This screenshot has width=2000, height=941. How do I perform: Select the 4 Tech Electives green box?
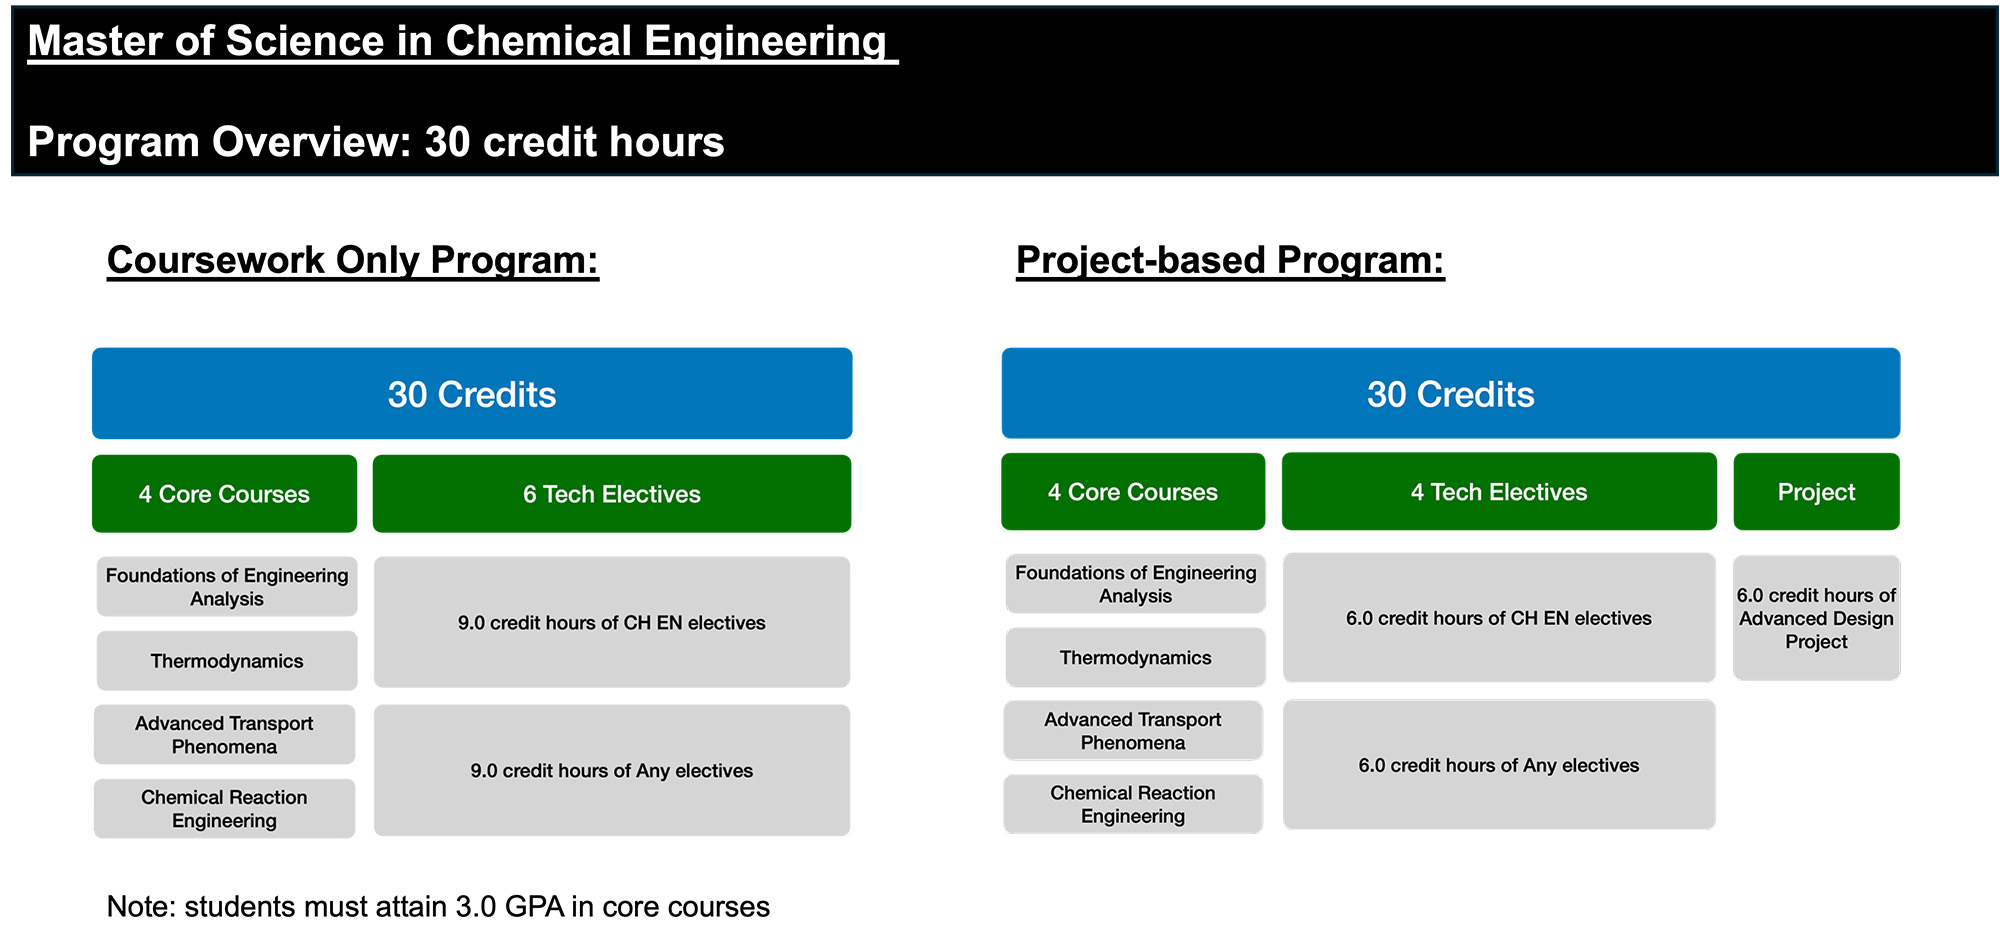[1498, 492]
